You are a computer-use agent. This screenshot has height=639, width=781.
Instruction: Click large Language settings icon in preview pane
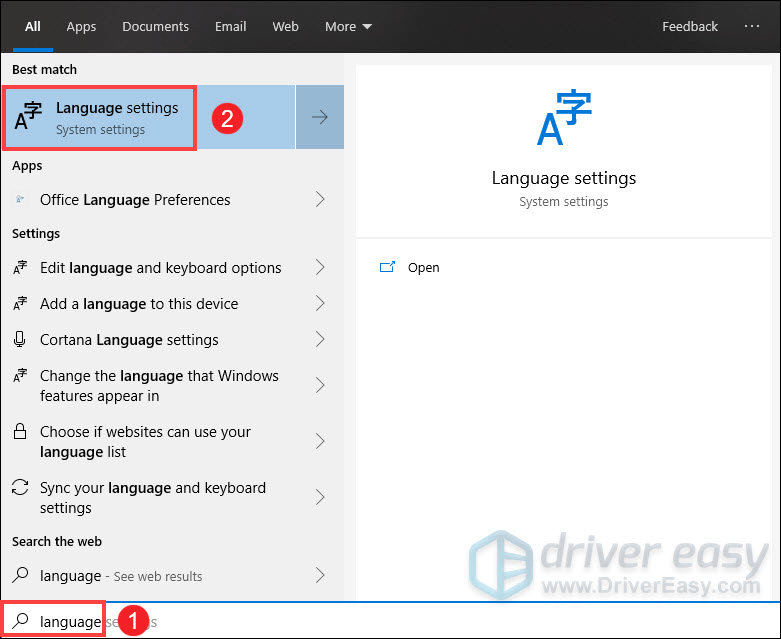pos(564,118)
